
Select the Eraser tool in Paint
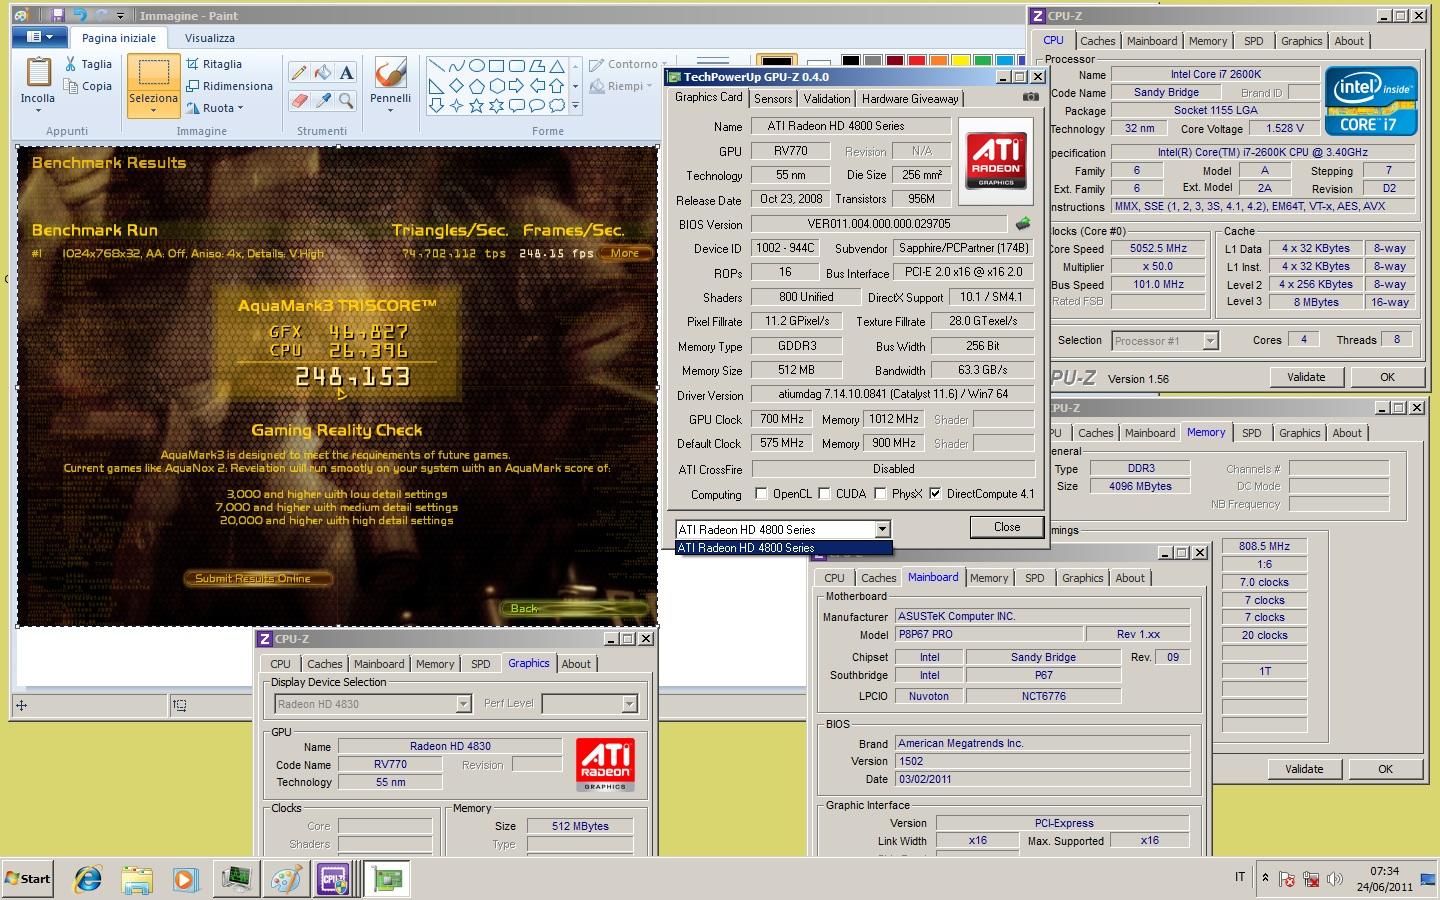(298, 100)
